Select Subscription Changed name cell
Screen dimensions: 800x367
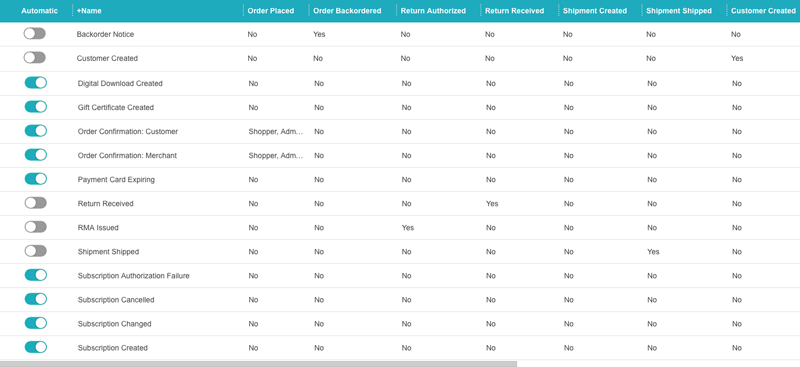tap(114, 324)
